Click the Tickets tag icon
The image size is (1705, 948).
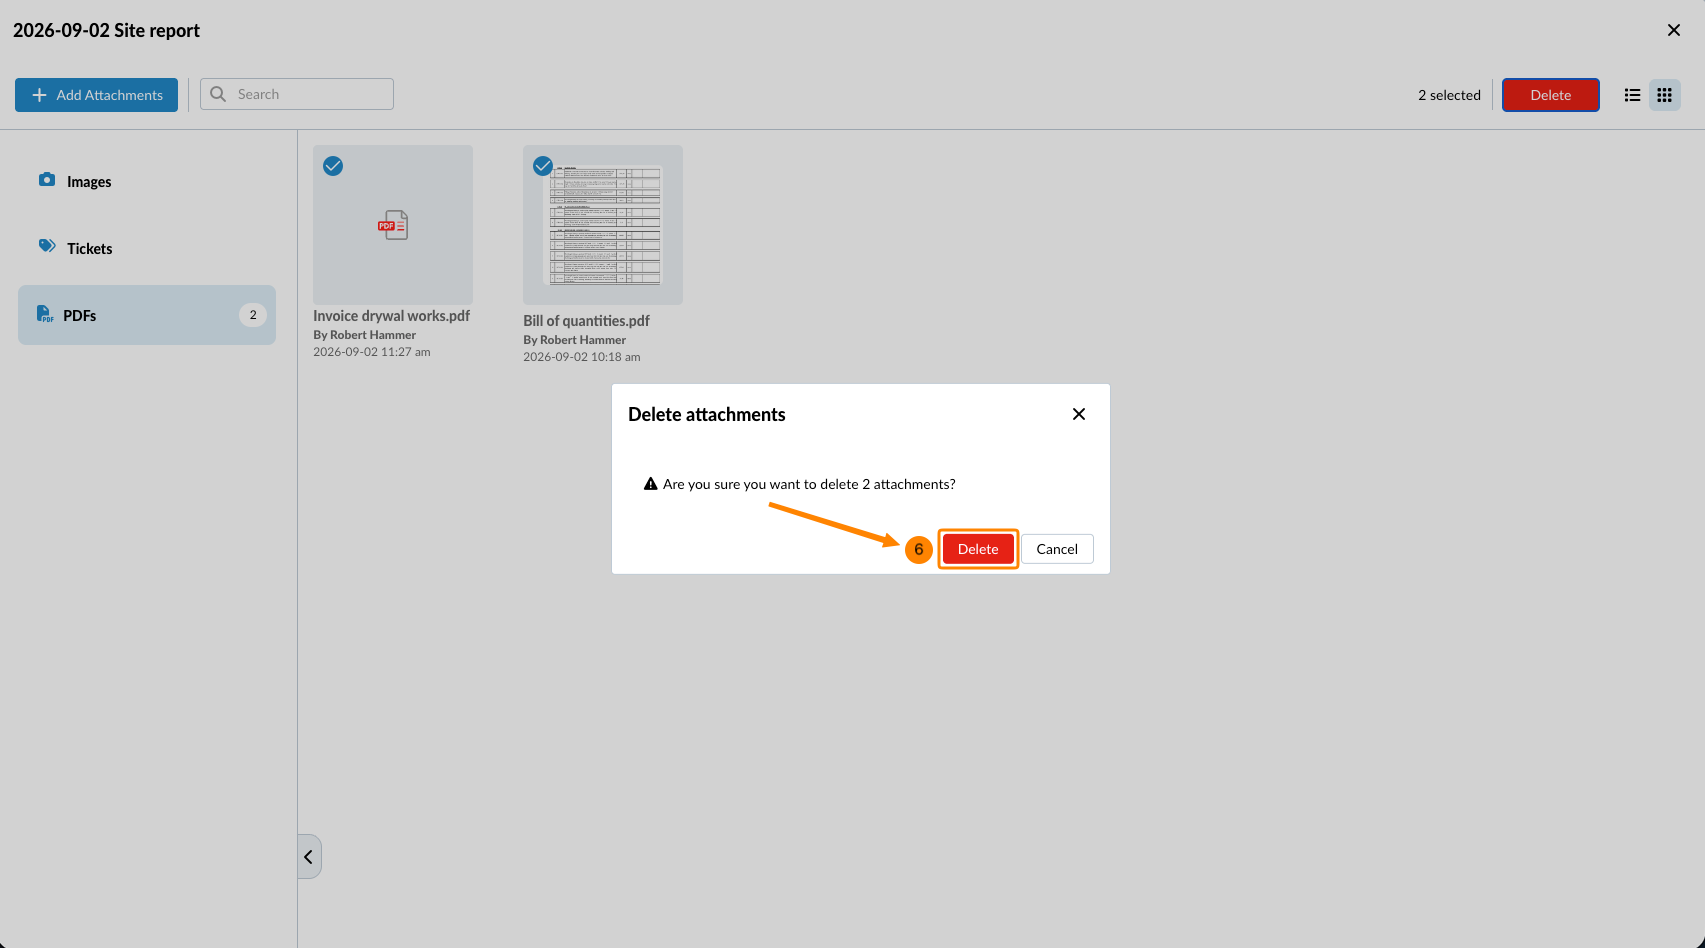[47, 246]
